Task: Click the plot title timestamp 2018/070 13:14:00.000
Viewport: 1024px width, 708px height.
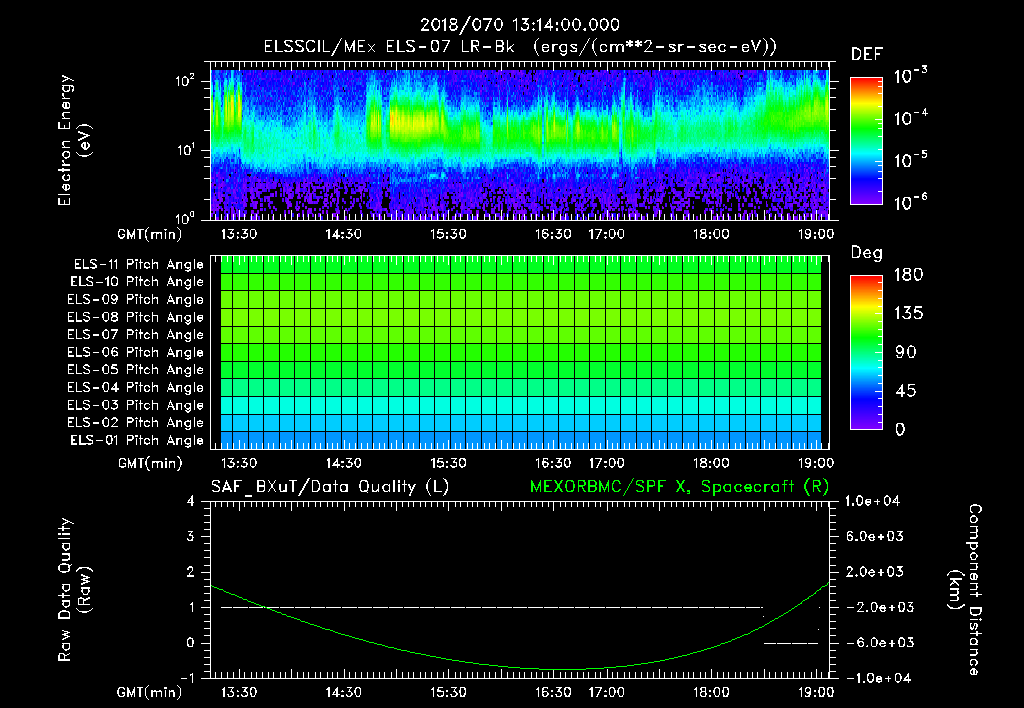Action: point(519,25)
